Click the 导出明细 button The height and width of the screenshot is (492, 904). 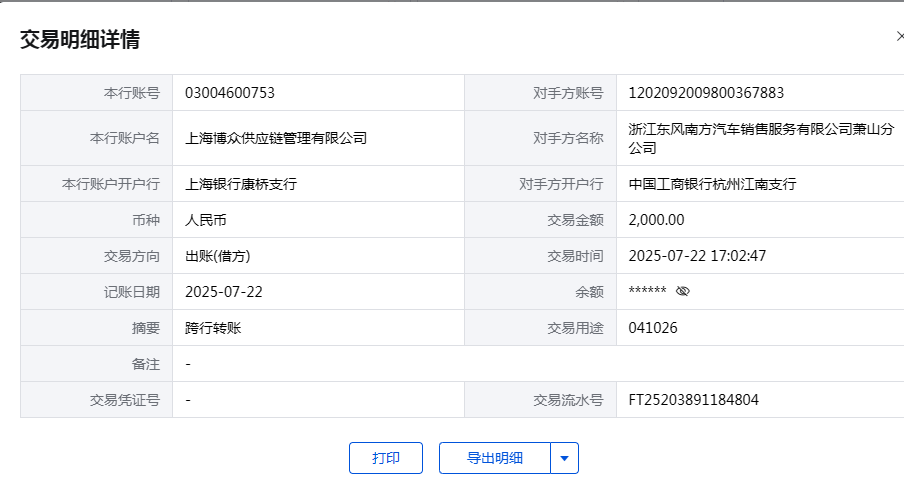[x=495, y=458]
